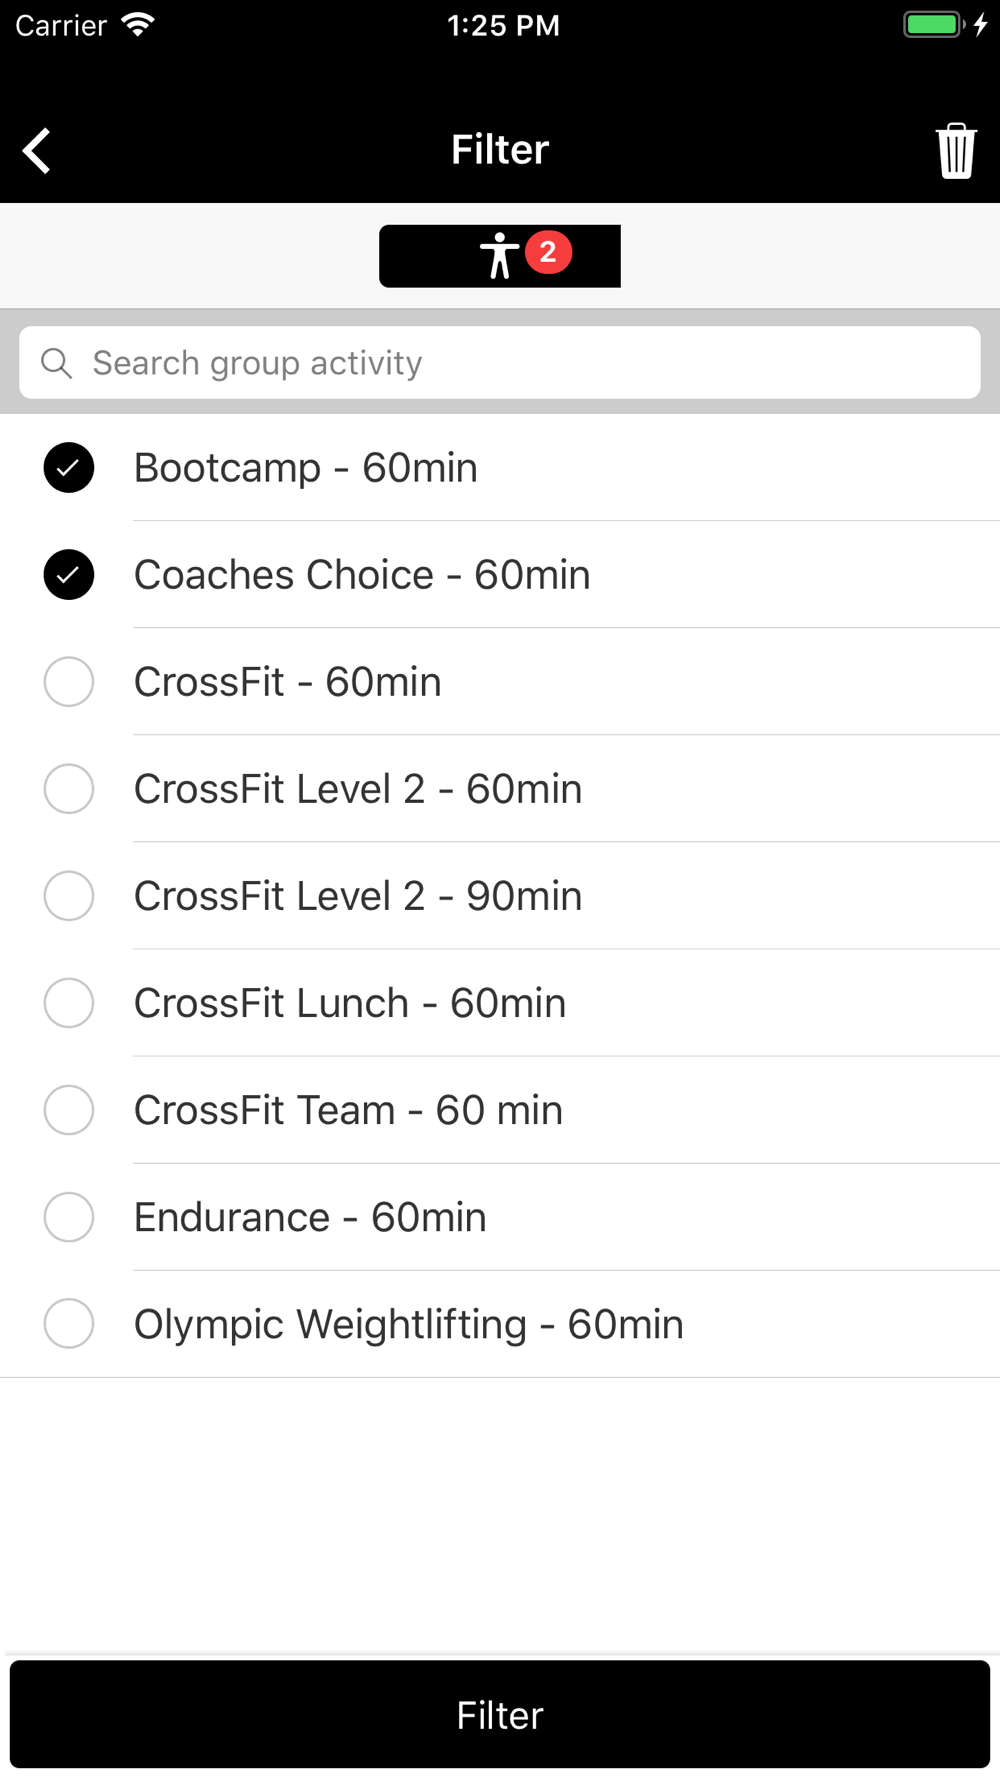Check the Endurance - 60min activity
The width and height of the screenshot is (1000, 1778).
tap(69, 1217)
